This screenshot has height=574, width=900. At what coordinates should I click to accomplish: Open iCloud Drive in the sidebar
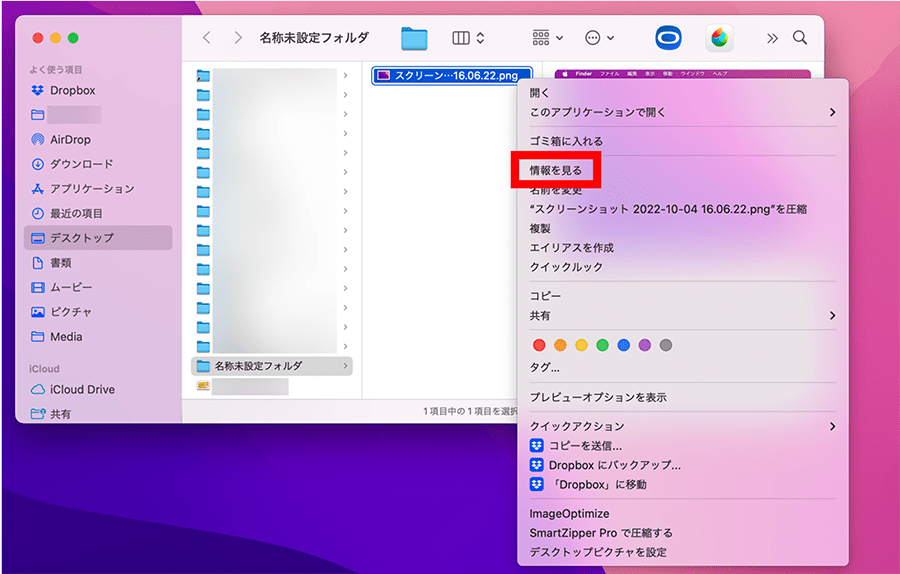[x=82, y=389]
